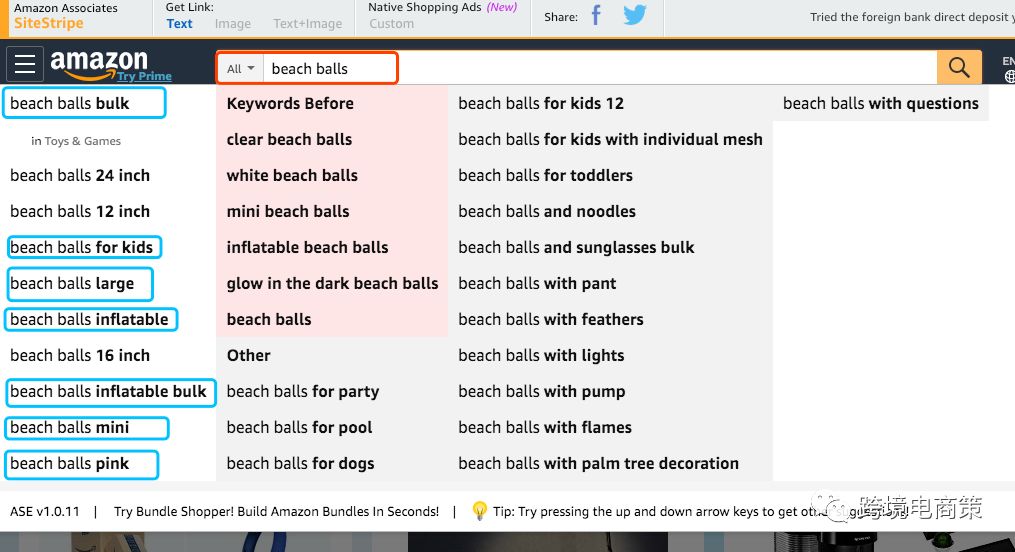1015x552 pixels.
Task: Select keyword inflatable beach balls
Action: [307, 247]
